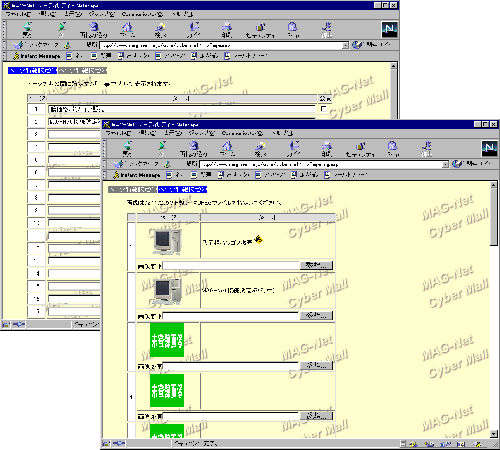Click Search in the back window toolbar

click(x=160, y=30)
